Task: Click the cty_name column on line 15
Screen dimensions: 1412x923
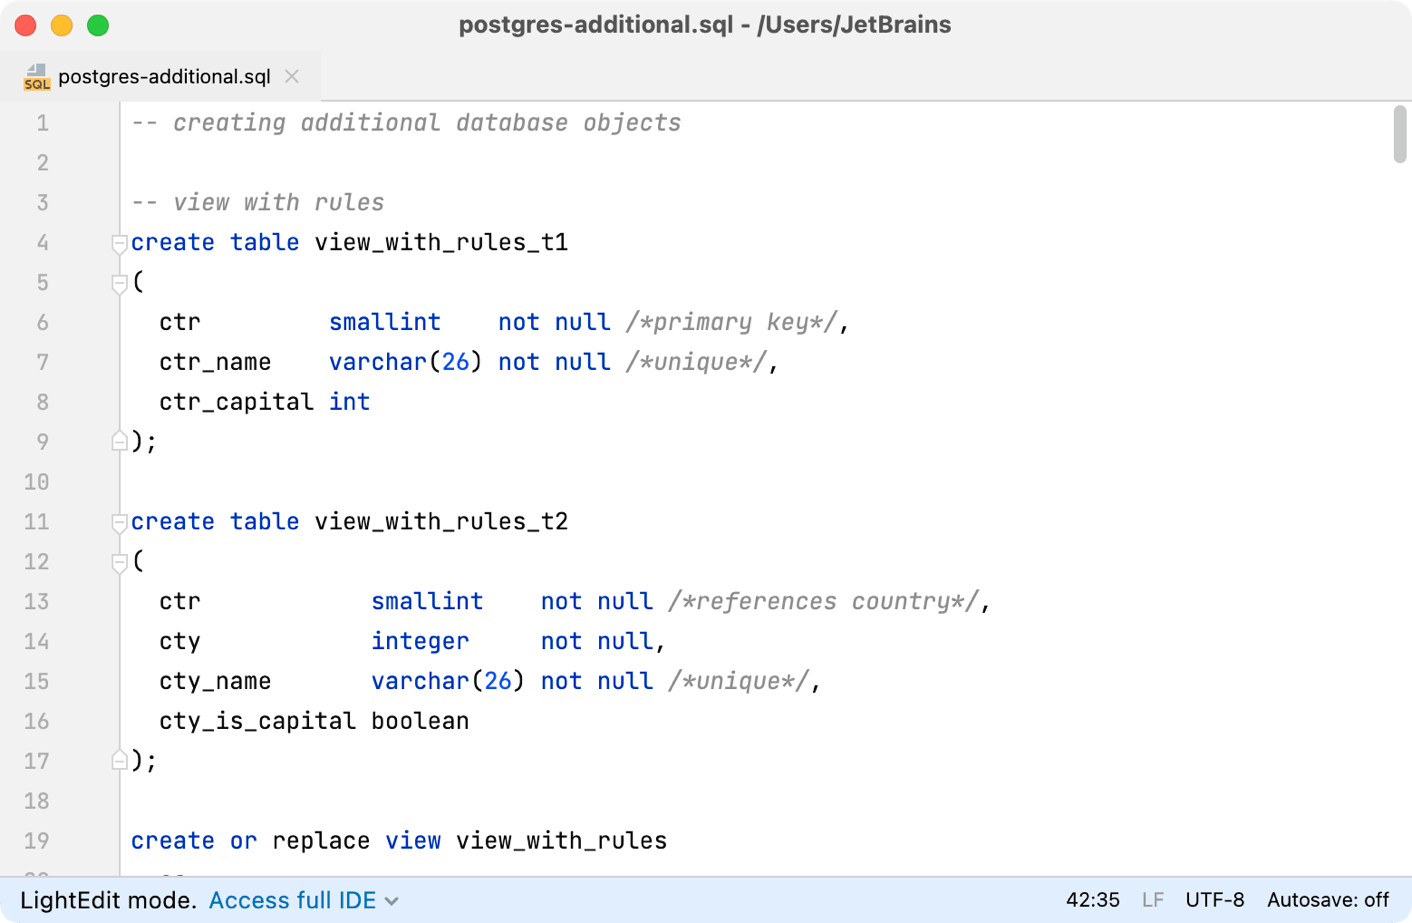Action: (x=215, y=681)
